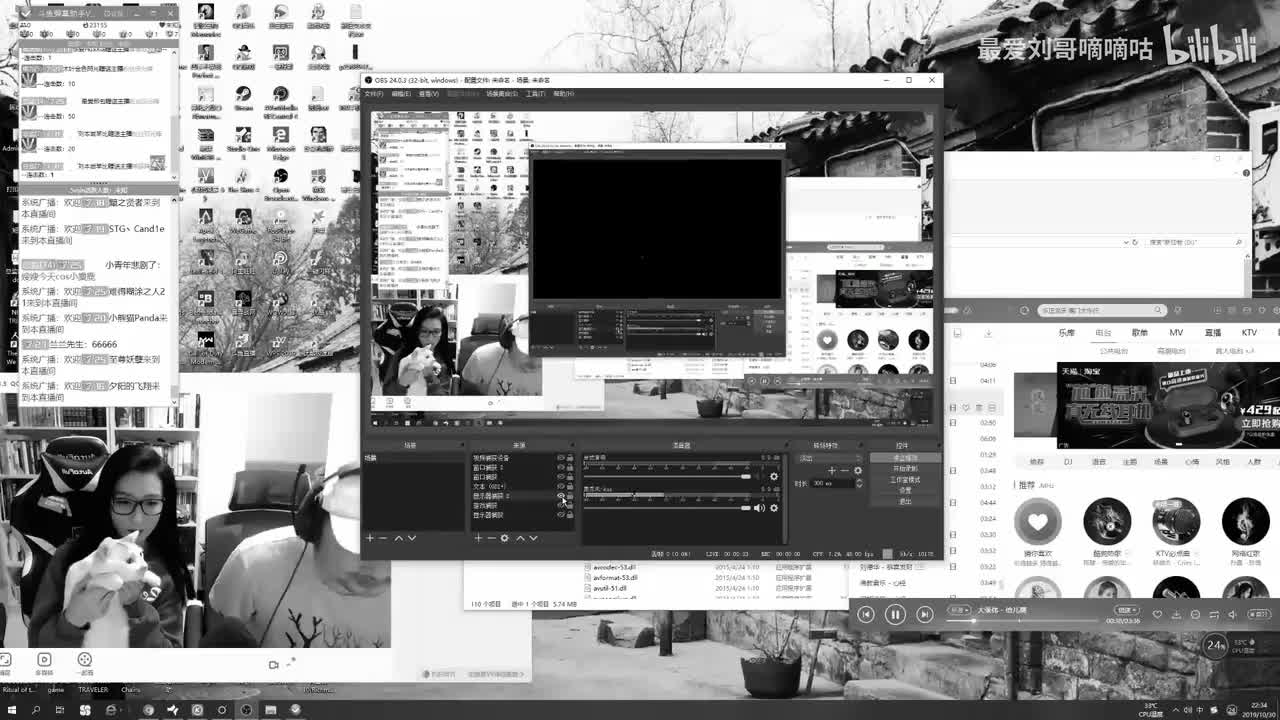Open KTV必点曲 radio station thumbnail
Screen dimensions: 1280x720
click(x=1176, y=522)
